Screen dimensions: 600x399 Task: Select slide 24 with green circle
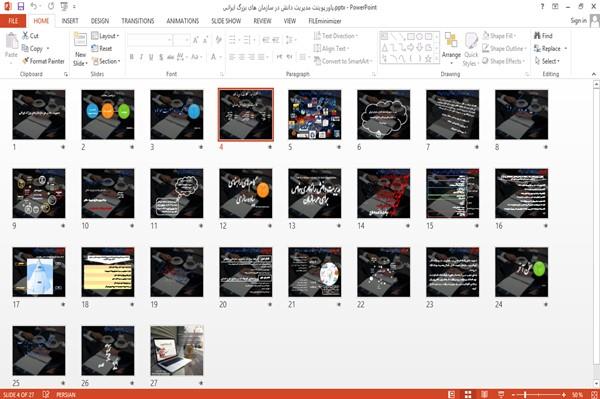pos(522,272)
